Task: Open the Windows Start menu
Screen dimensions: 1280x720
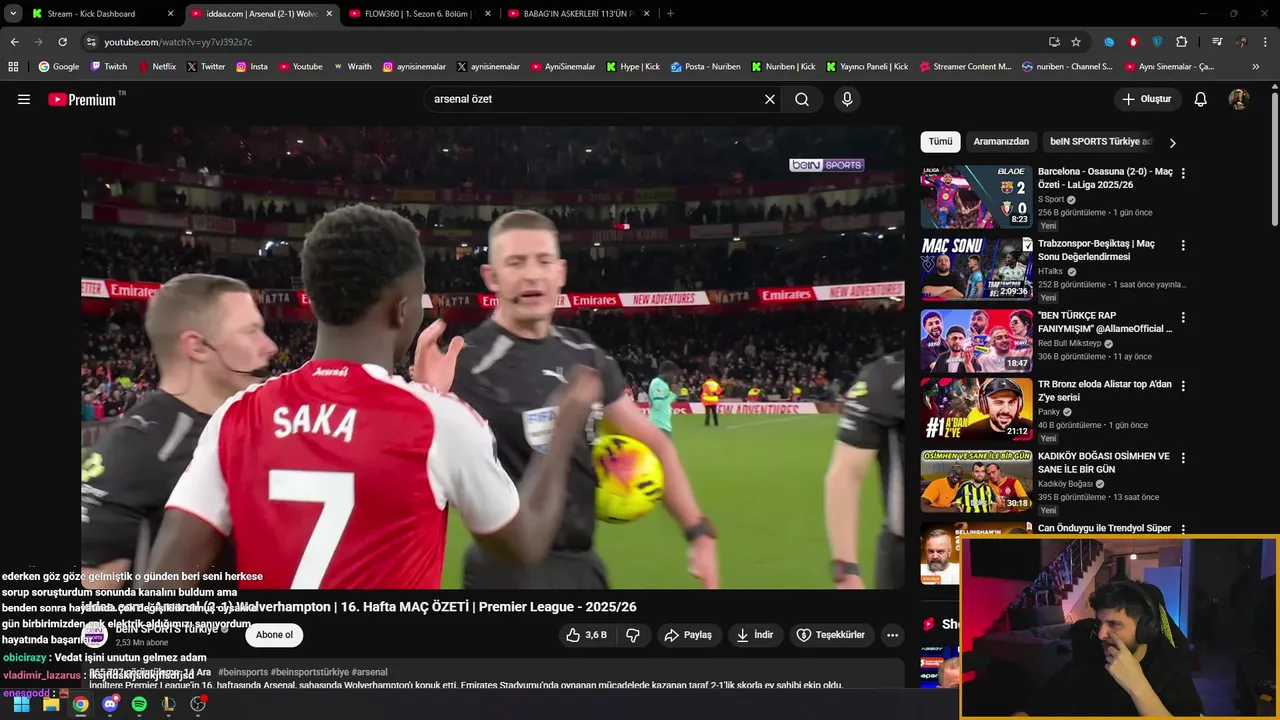Action: point(21,704)
